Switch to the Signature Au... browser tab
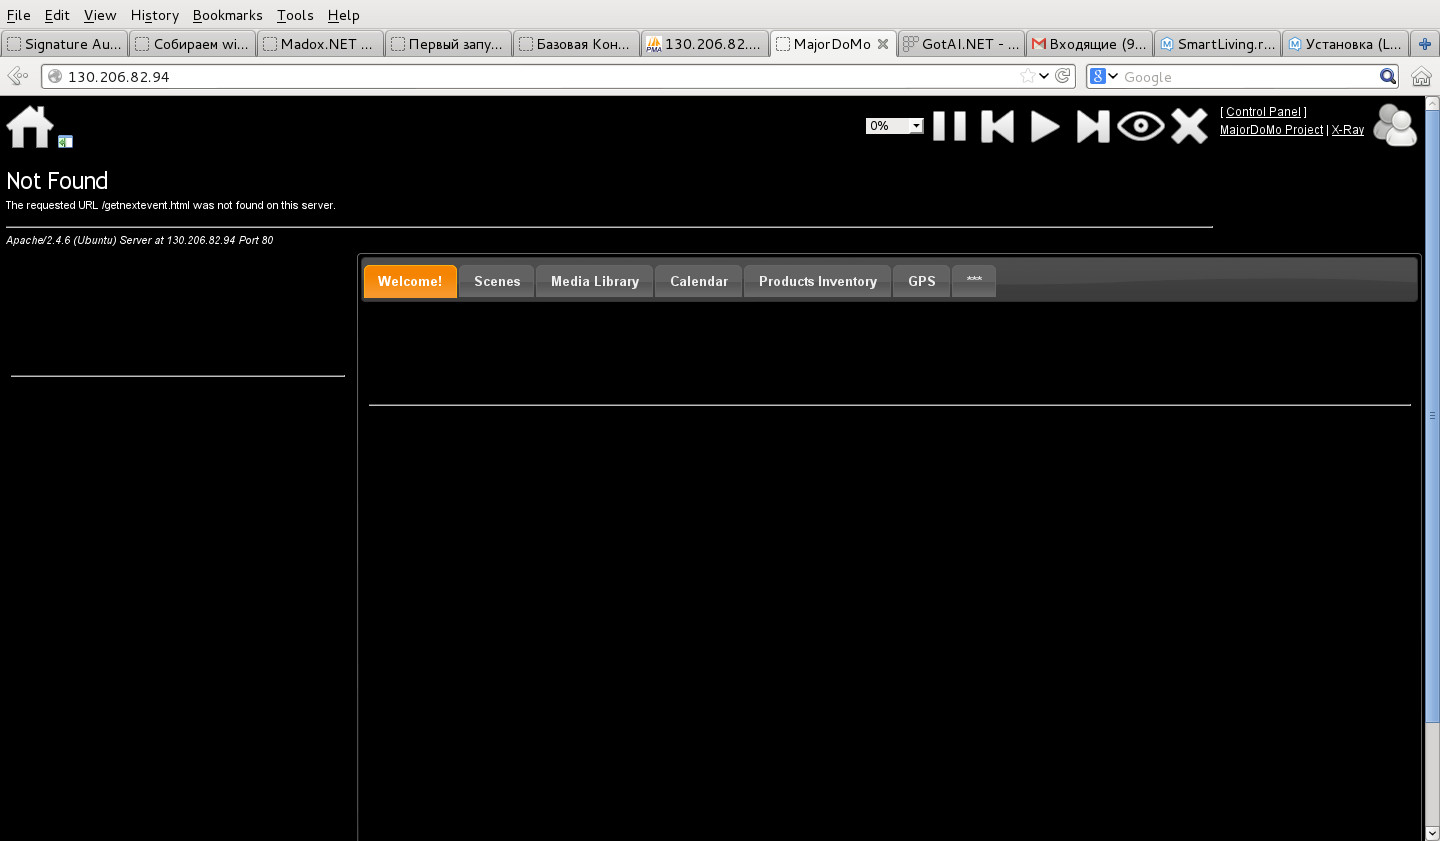 [x=65, y=44]
